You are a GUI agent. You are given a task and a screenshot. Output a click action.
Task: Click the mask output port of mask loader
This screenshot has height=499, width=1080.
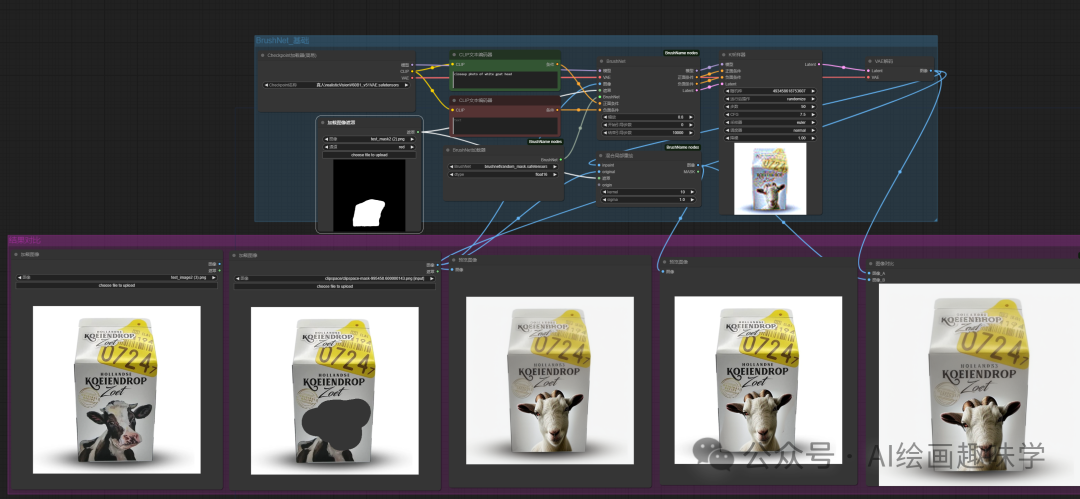point(418,132)
